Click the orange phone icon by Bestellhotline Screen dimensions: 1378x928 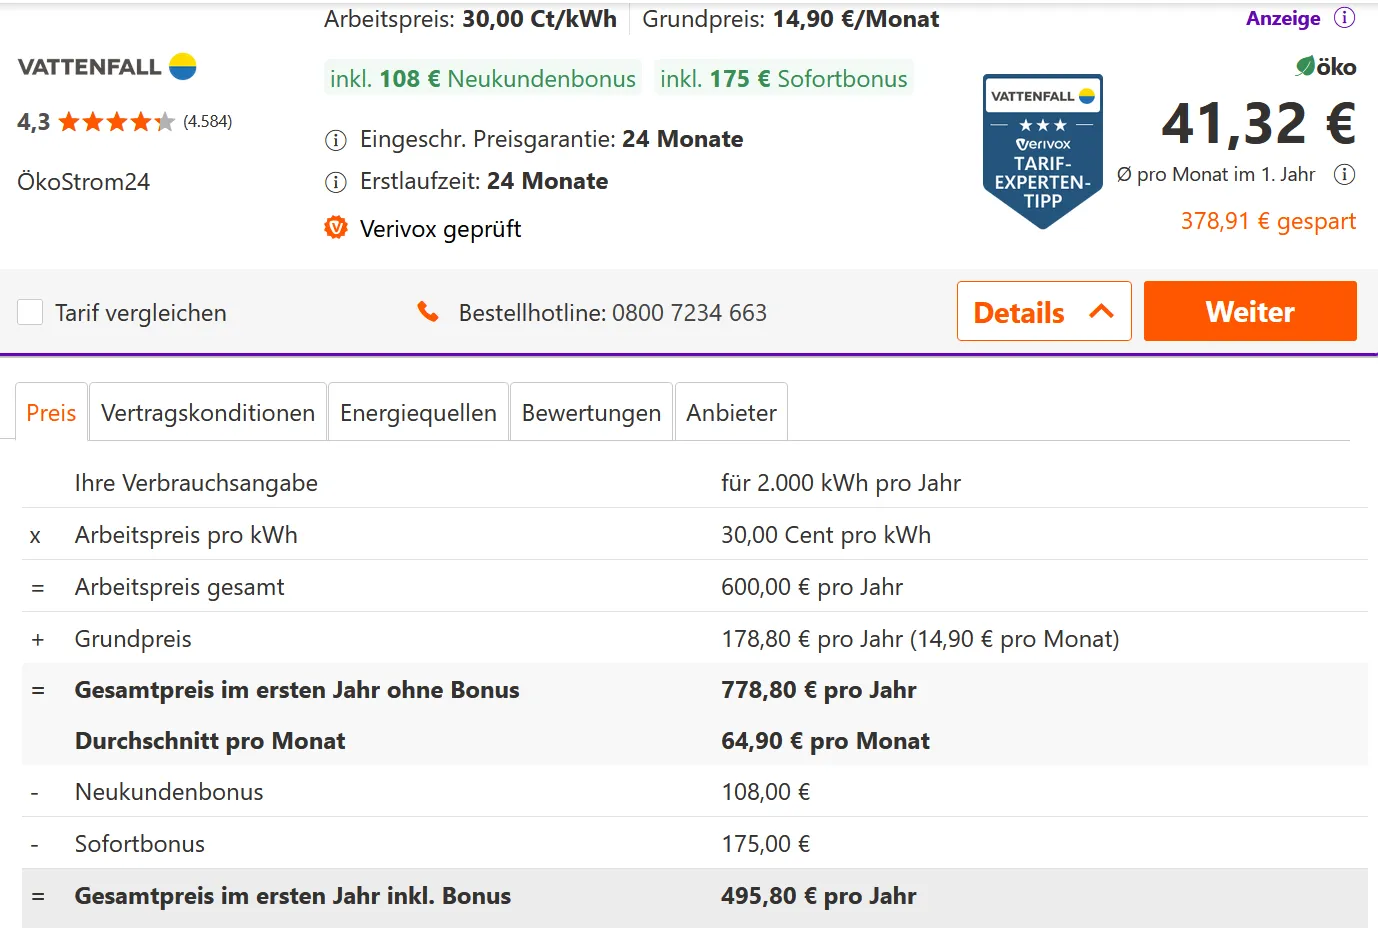coord(428,312)
